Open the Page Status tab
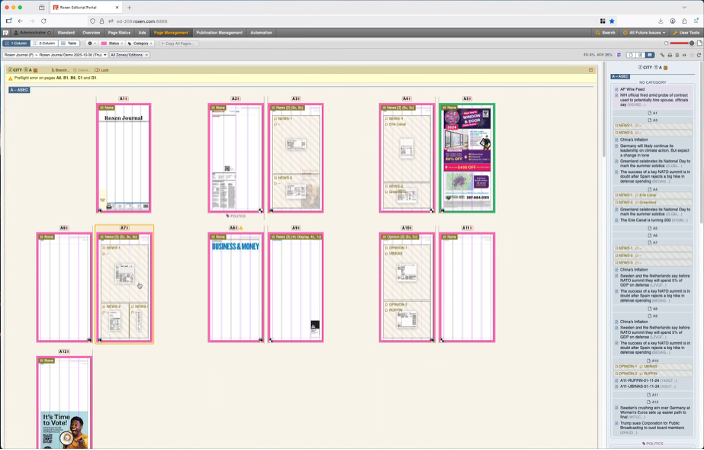 (x=119, y=32)
